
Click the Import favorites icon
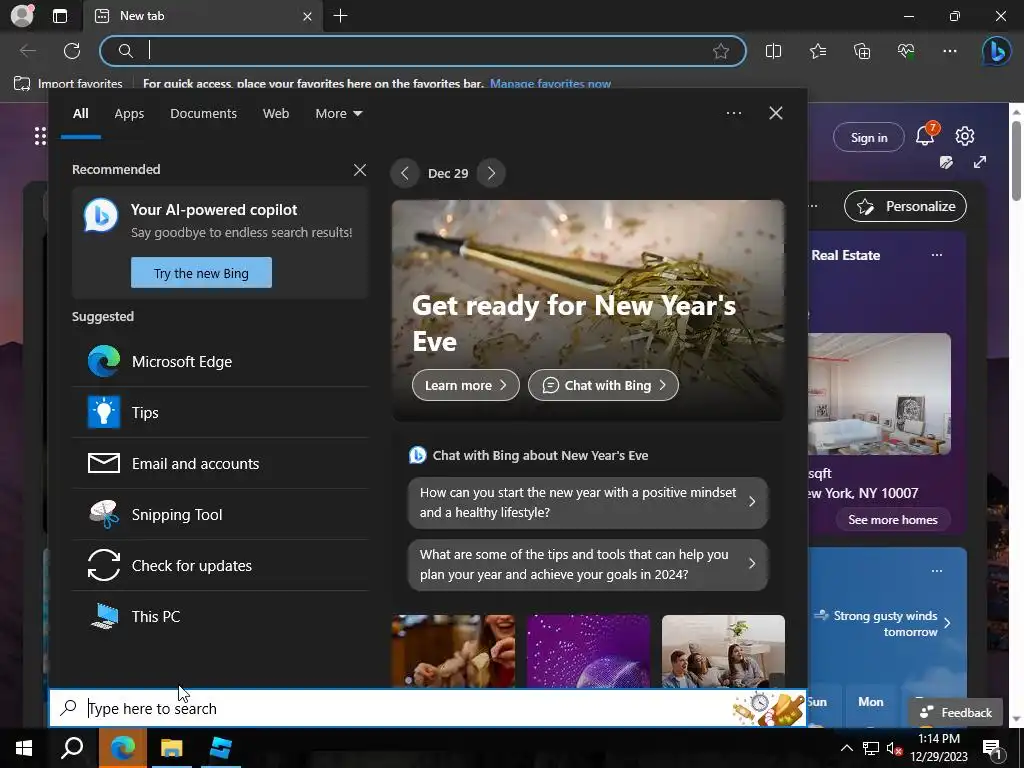pyautogui.click(x=22, y=84)
